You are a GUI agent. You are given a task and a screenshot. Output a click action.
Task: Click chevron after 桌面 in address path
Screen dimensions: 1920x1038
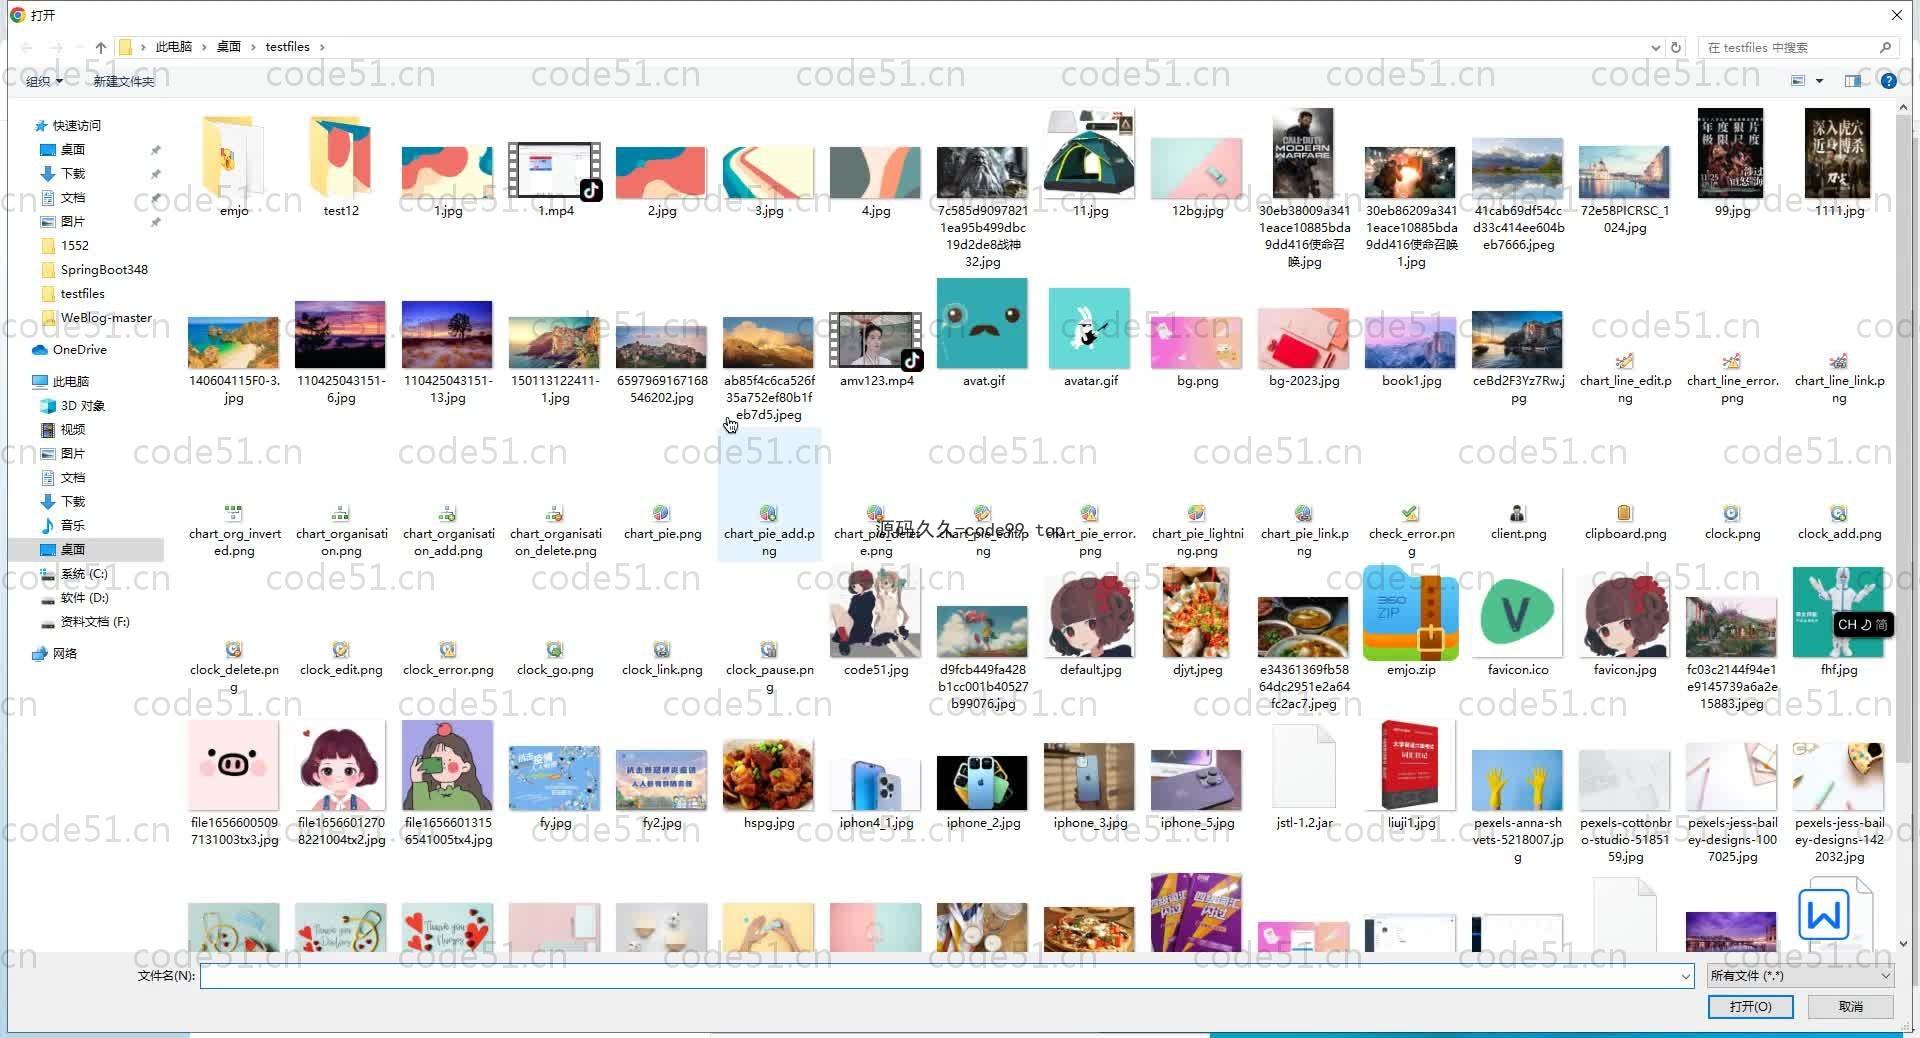253,47
